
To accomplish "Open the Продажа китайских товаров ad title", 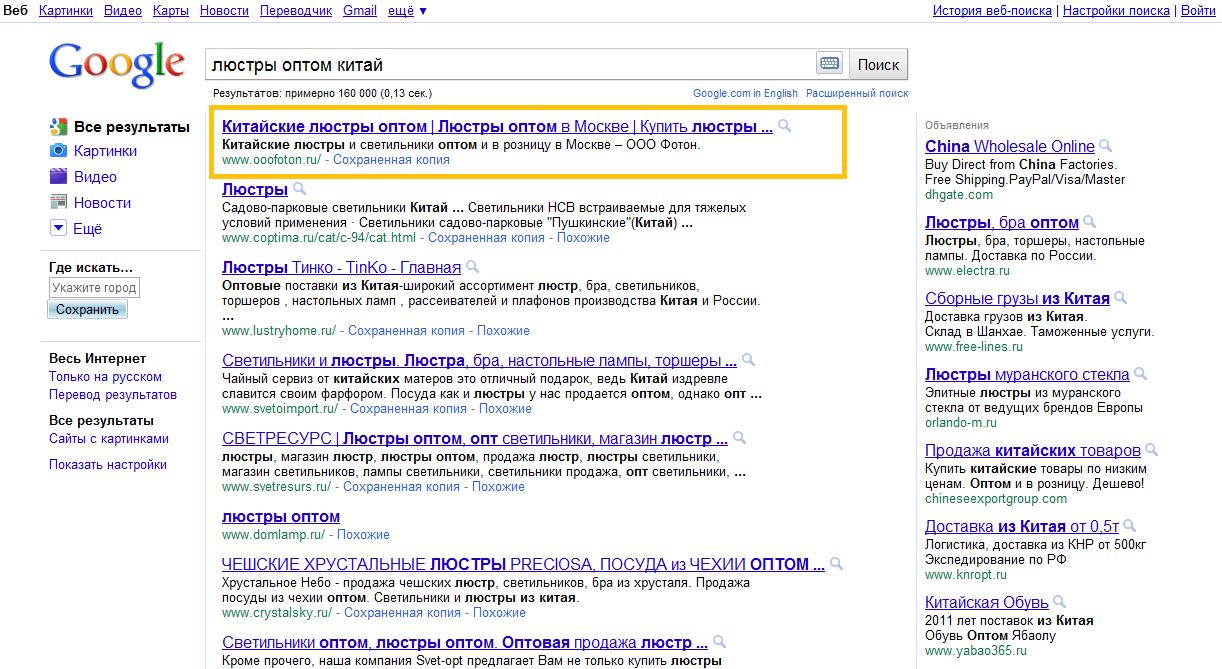I will [1033, 451].
